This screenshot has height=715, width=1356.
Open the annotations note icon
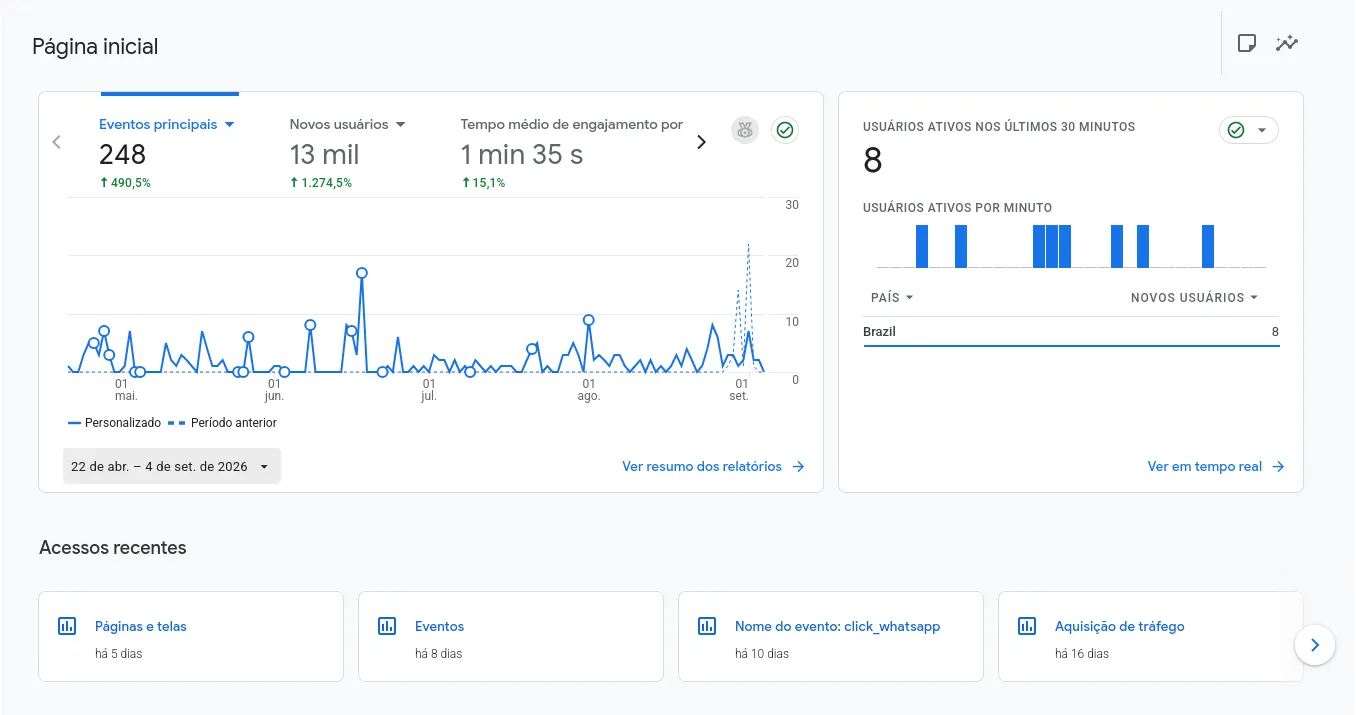1246,43
